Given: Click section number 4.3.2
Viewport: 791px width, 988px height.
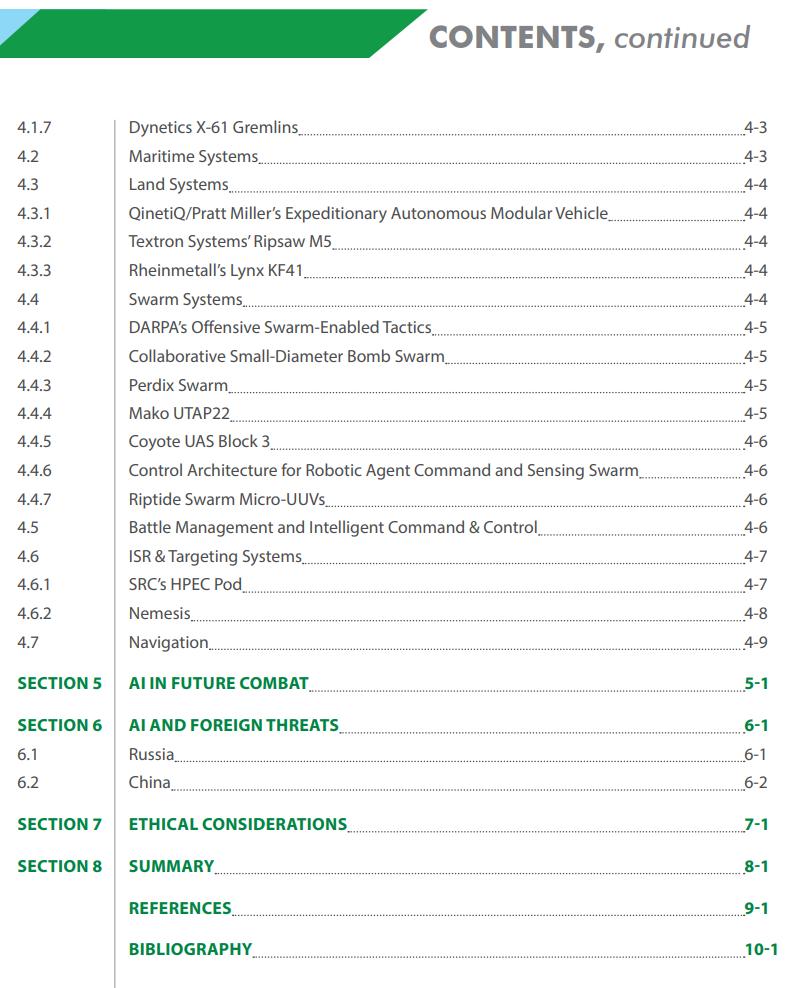Looking at the screenshot, I should point(34,242).
